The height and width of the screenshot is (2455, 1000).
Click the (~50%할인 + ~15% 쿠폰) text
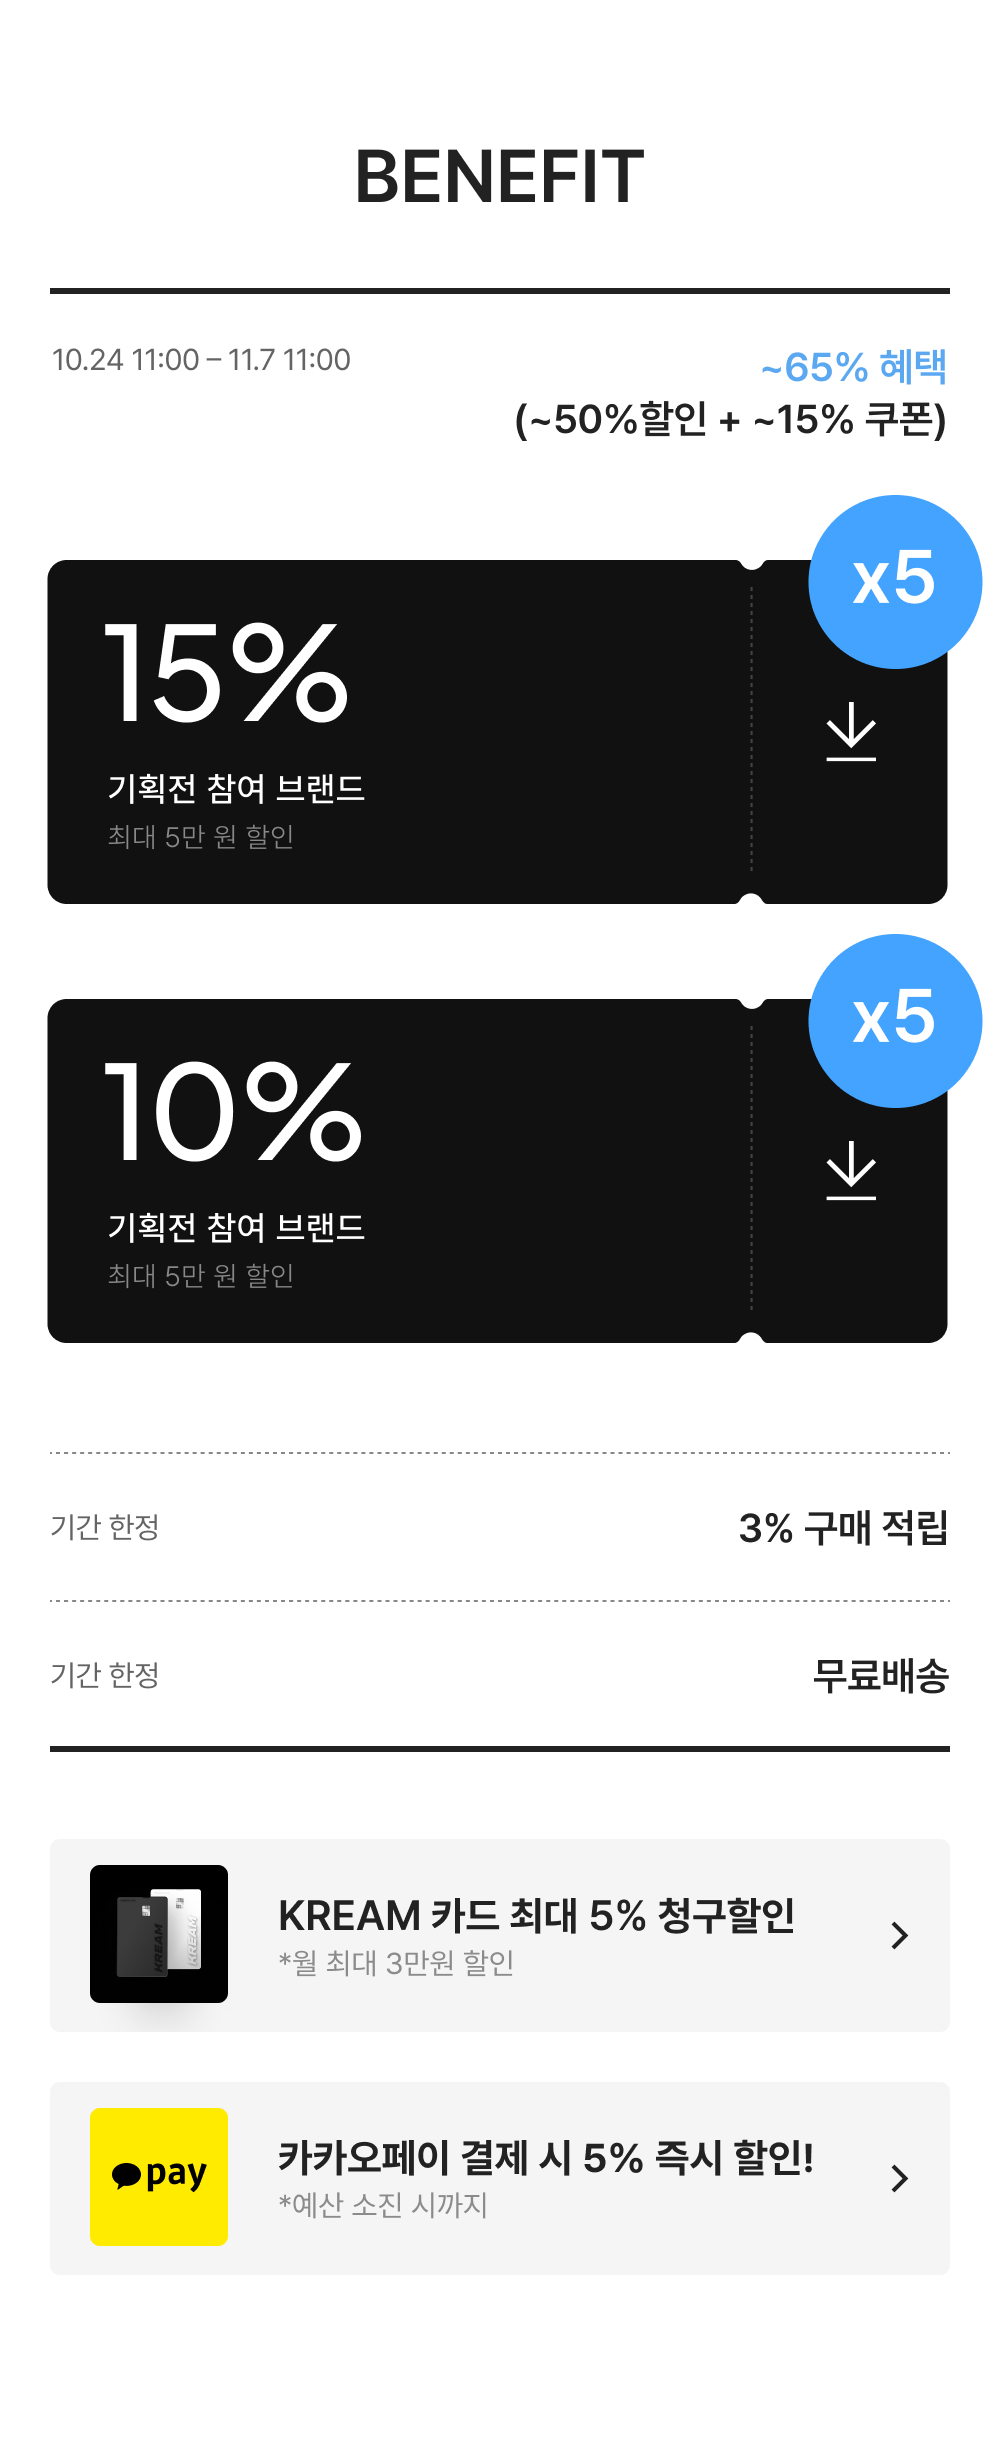tap(730, 420)
